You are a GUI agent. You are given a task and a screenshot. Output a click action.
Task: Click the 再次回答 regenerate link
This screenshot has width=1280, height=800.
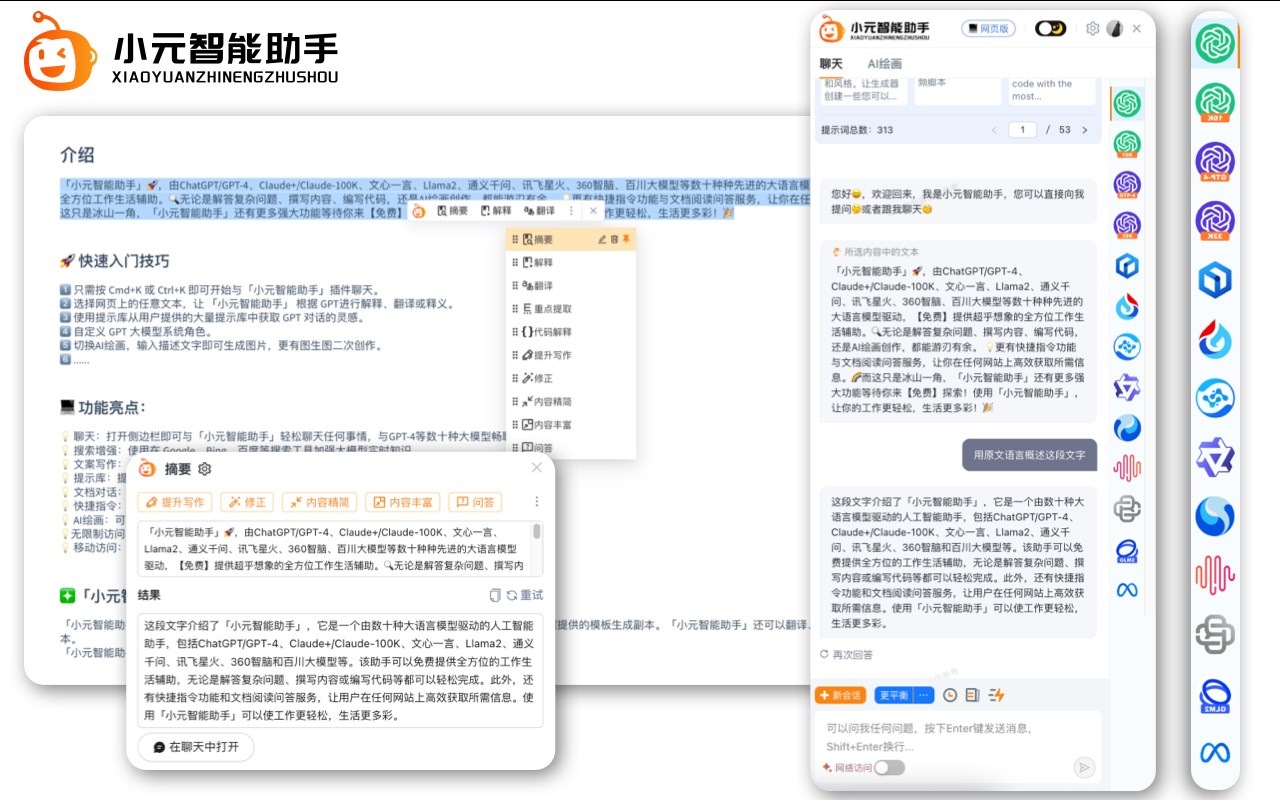click(x=847, y=654)
